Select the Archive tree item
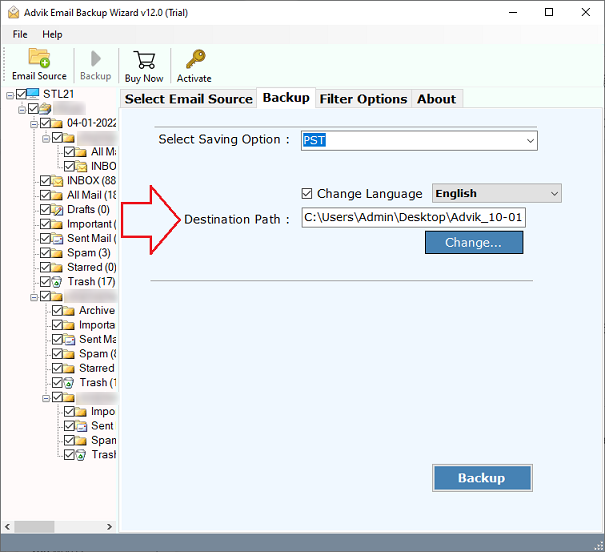Image resolution: width=605 pixels, height=552 pixels. point(97,311)
